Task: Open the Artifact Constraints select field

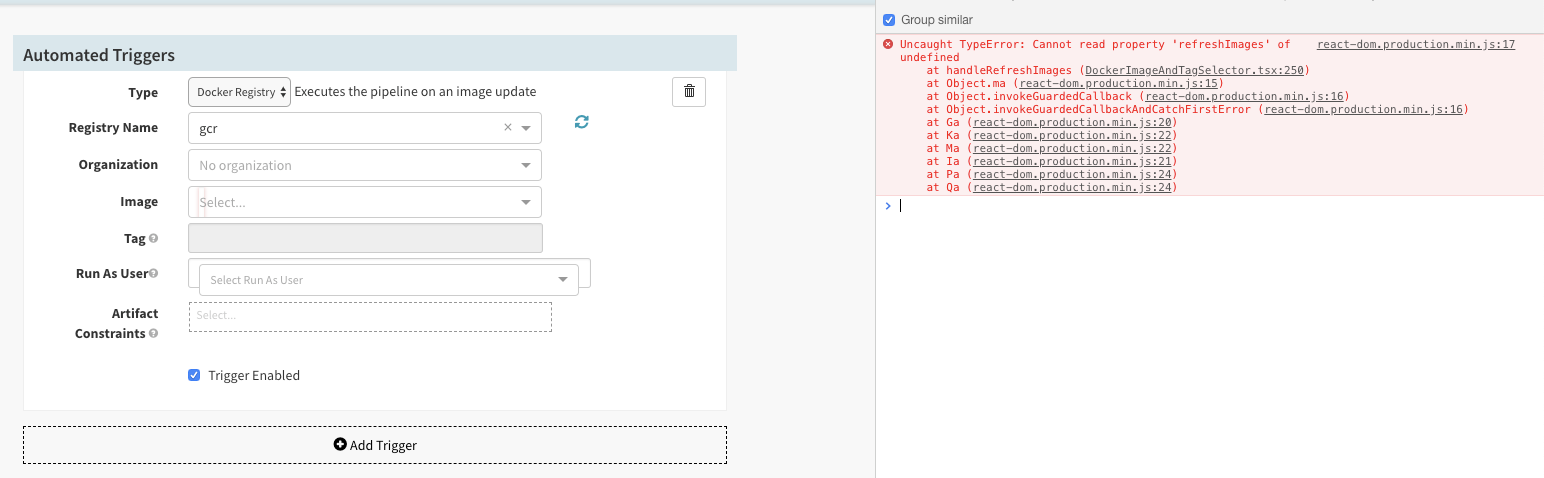Action: [x=370, y=316]
